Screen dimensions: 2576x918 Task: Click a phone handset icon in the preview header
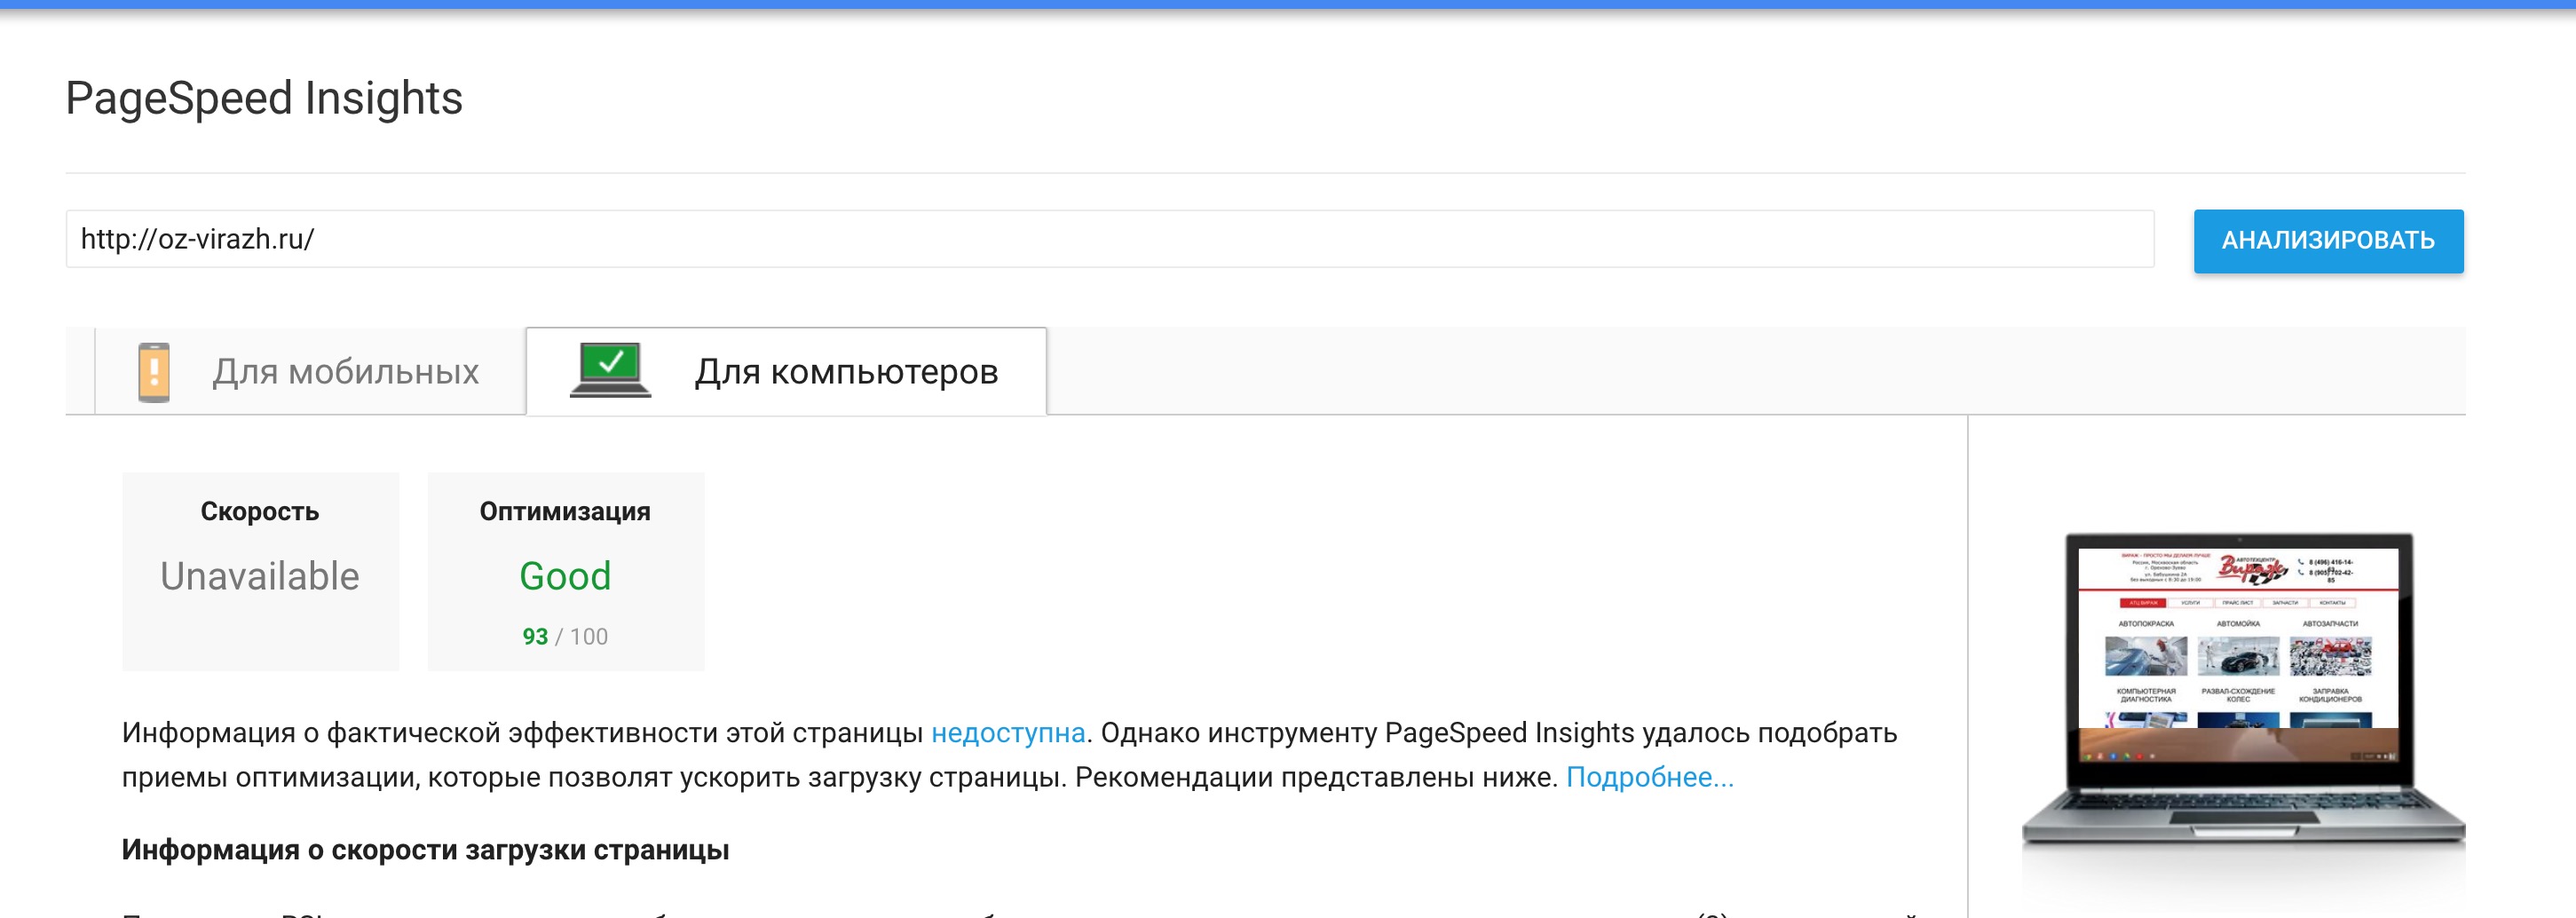[x=2299, y=563]
